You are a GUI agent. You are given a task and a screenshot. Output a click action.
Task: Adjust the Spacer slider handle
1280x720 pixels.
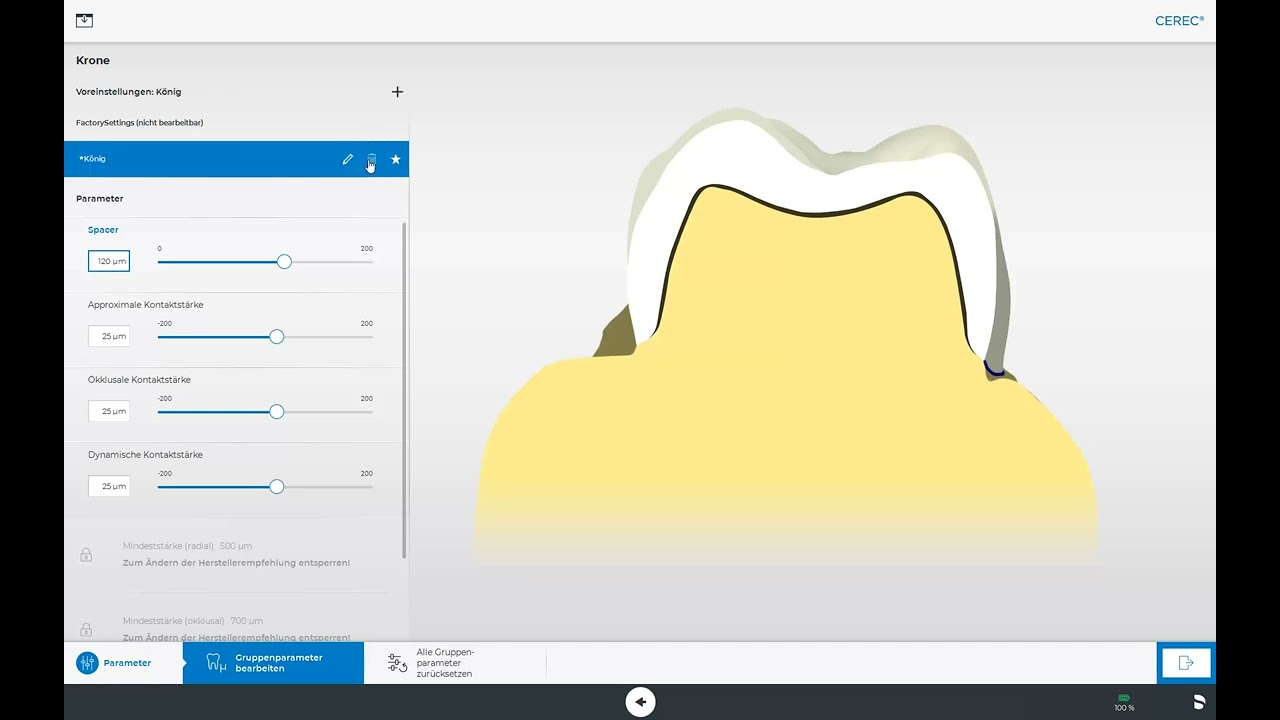[x=284, y=261]
